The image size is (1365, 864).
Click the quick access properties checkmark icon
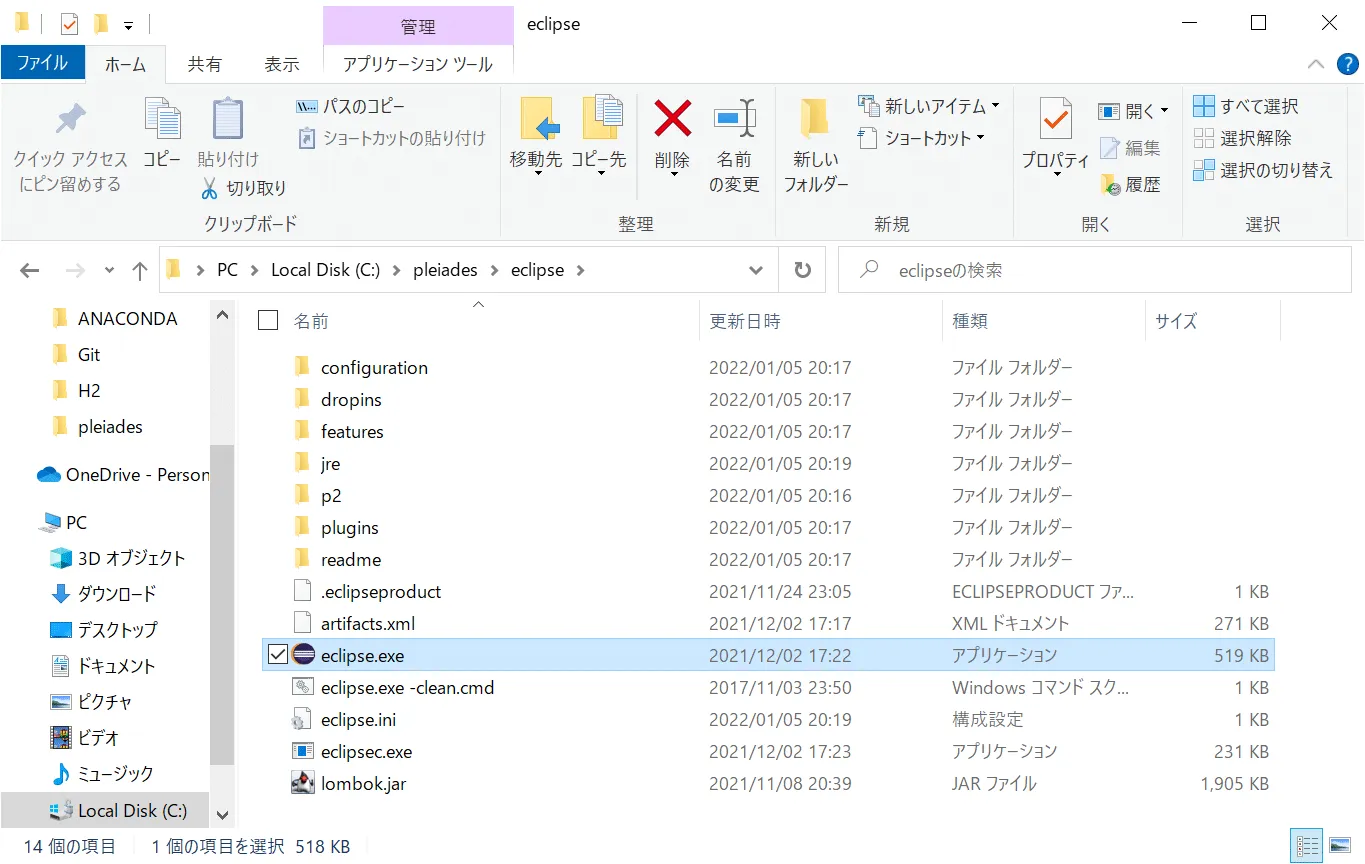click(x=69, y=23)
